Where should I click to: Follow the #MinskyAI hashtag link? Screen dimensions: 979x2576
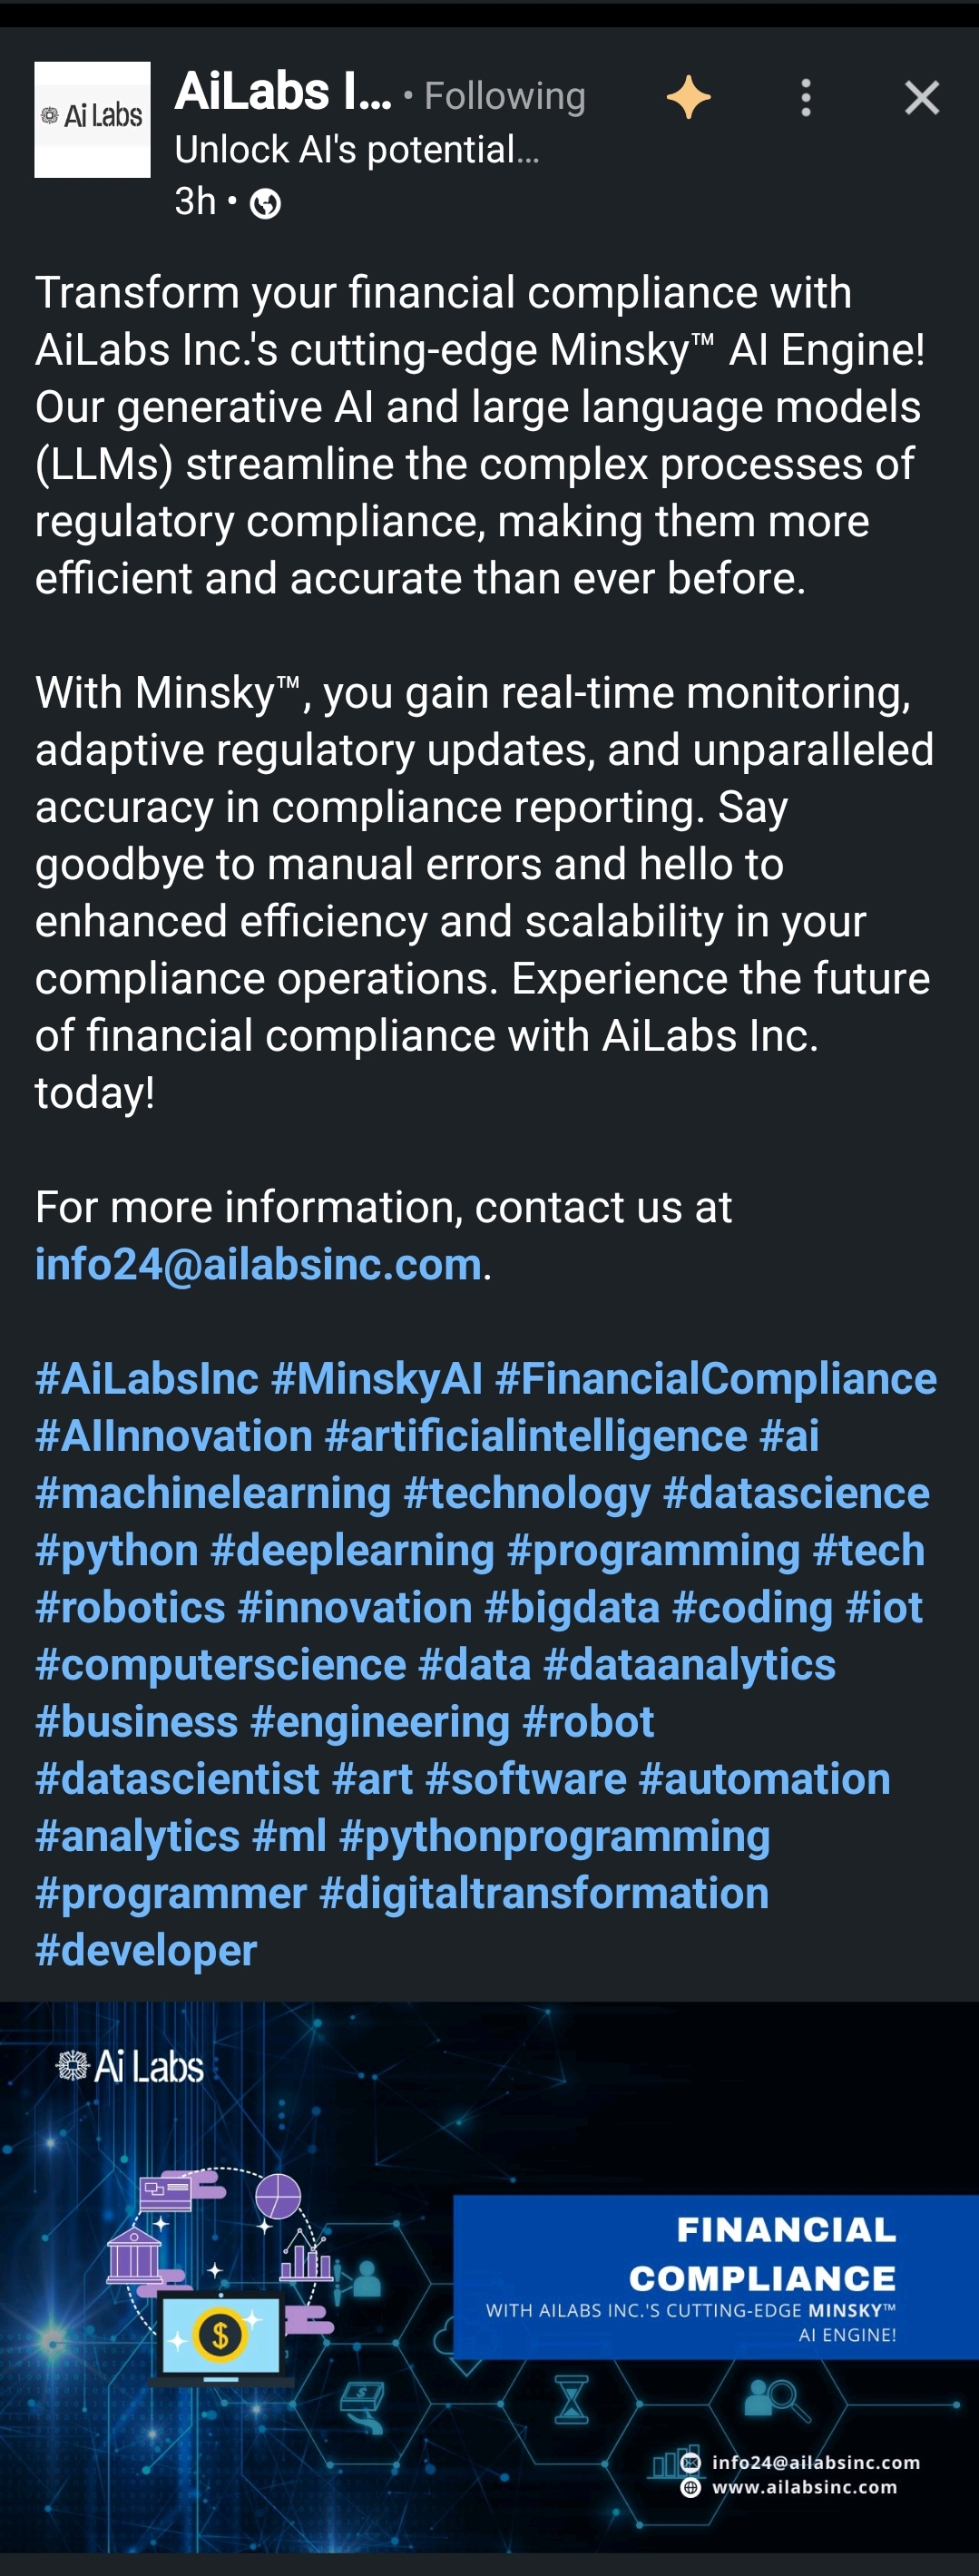377,1379
